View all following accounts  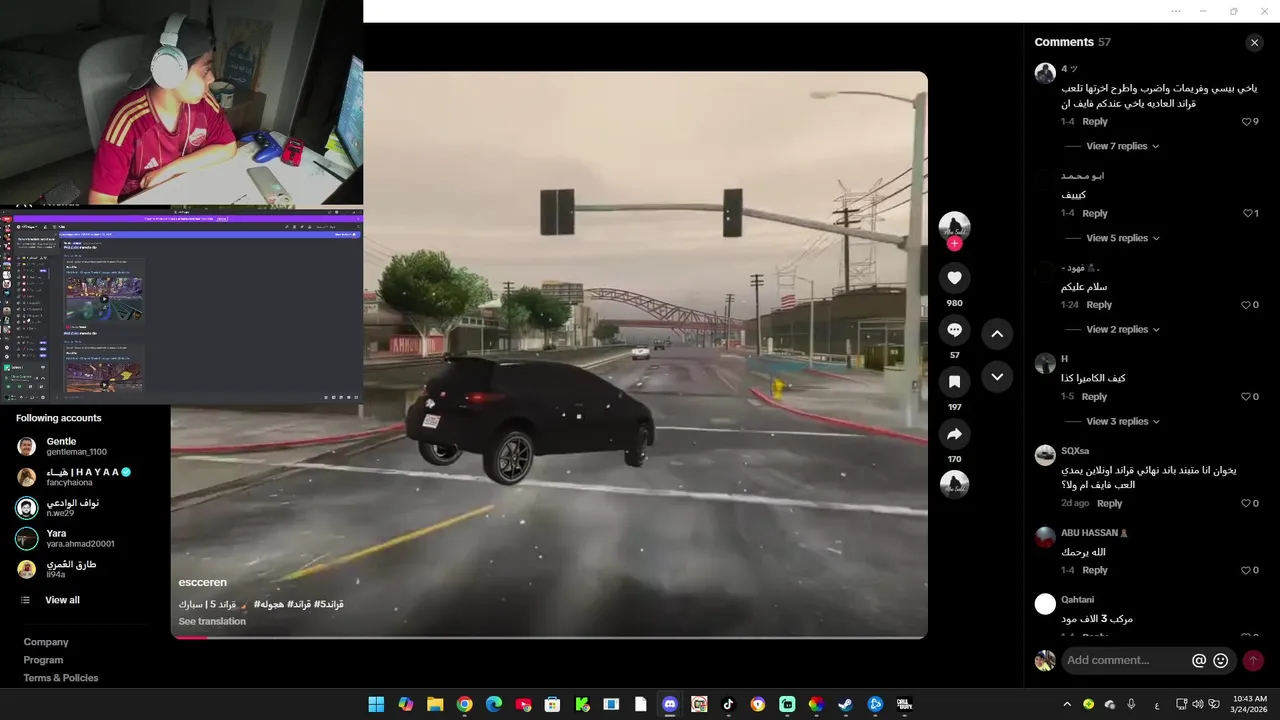62,600
